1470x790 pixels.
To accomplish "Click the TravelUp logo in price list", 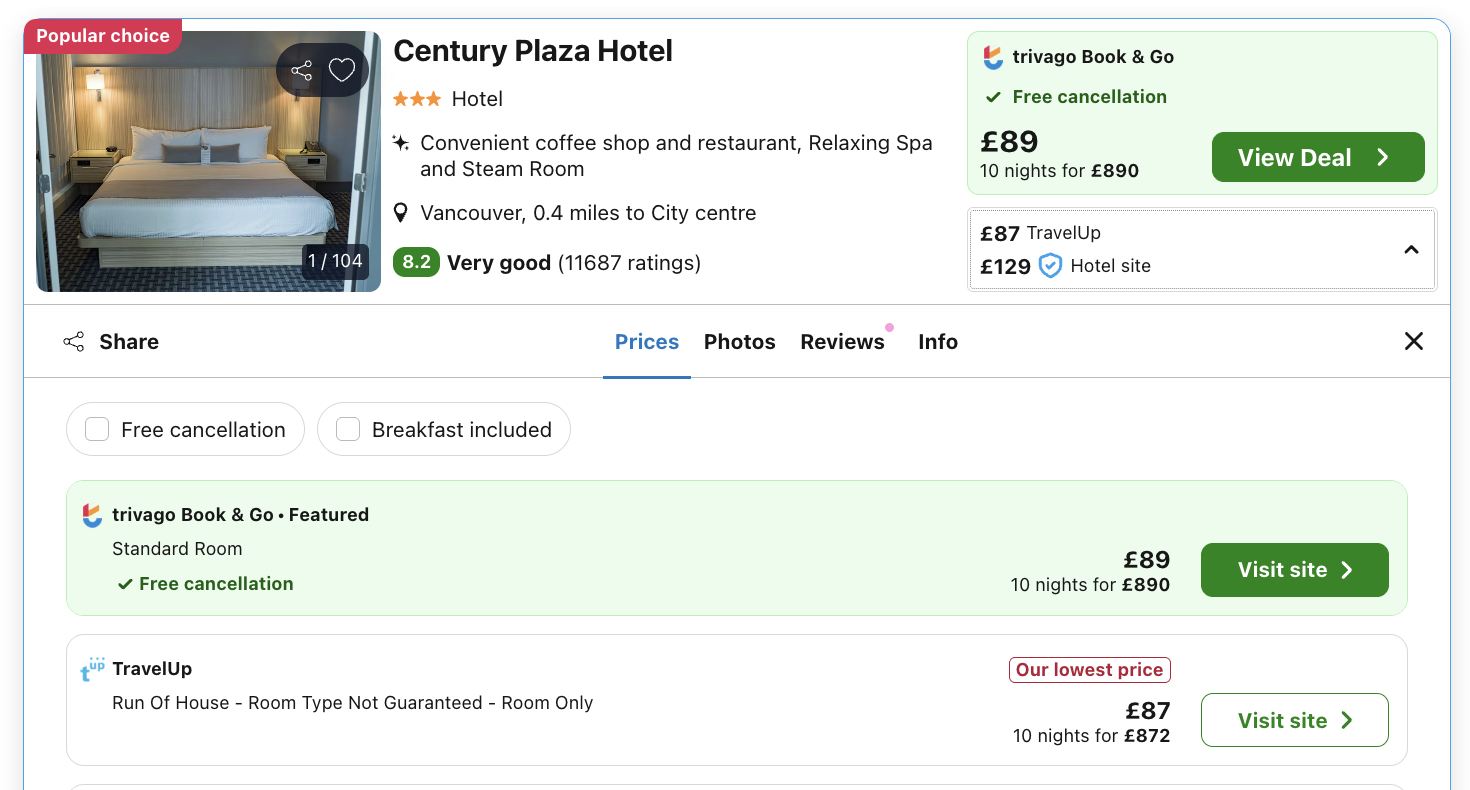I will (x=92, y=669).
